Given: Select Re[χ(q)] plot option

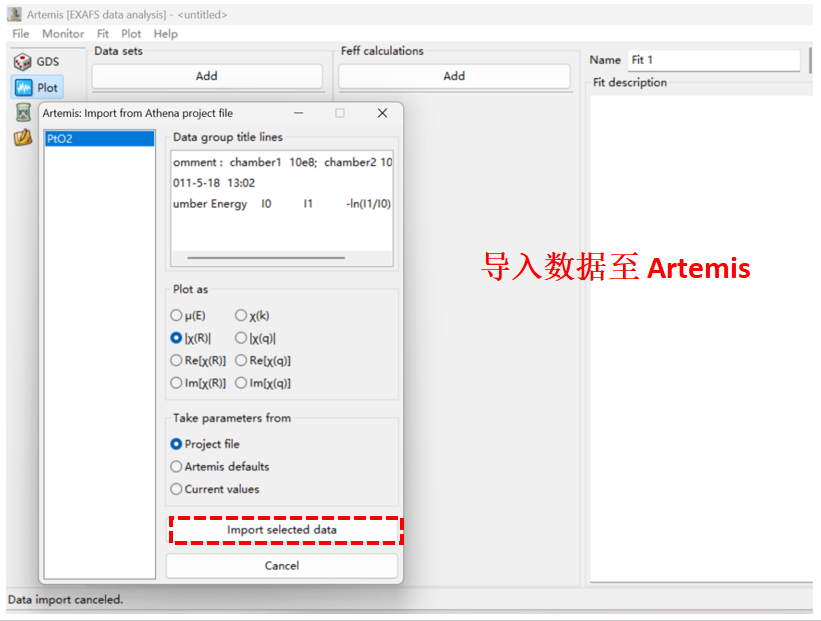Looking at the screenshot, I should pyautogui.click(x=263, y=361).
